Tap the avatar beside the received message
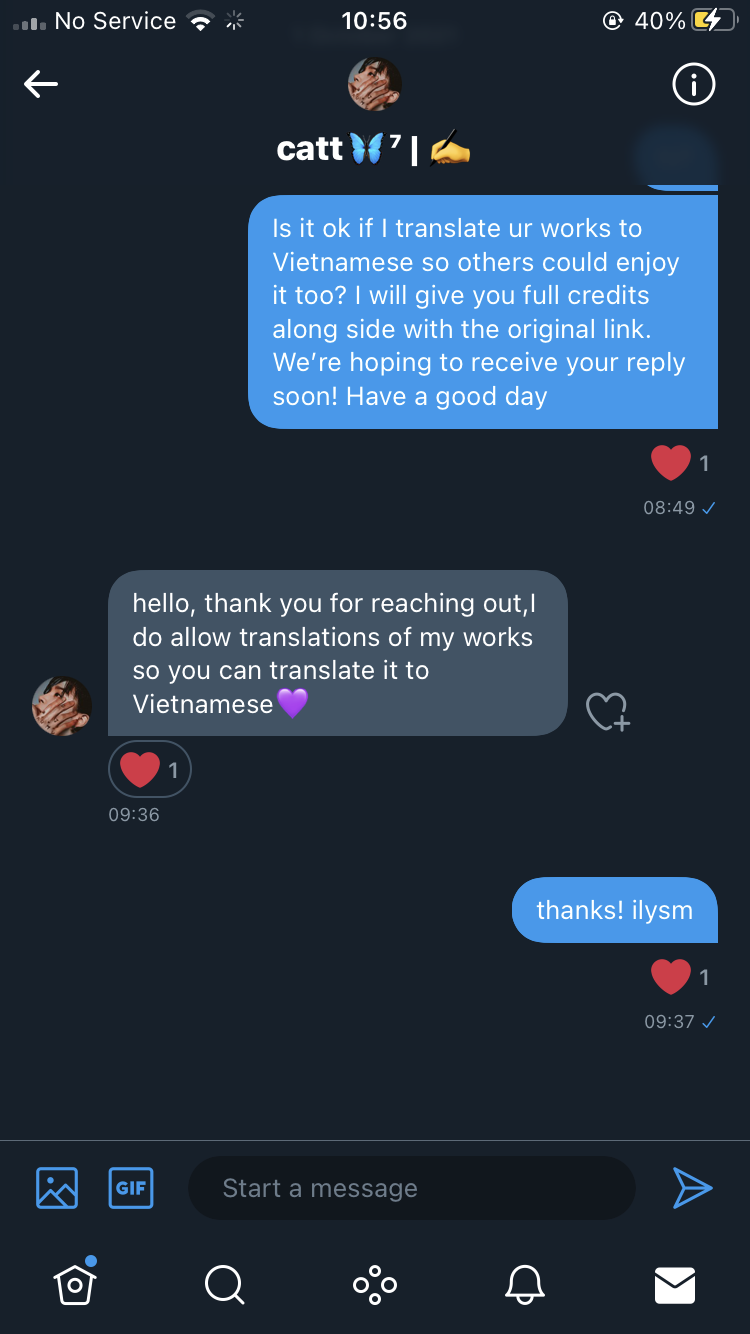750x1334 pixels. 62,705
